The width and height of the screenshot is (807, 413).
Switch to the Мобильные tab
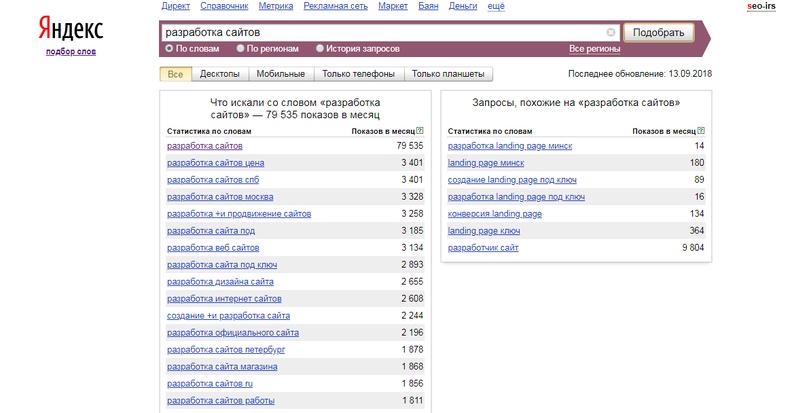[x=281, y=74]
